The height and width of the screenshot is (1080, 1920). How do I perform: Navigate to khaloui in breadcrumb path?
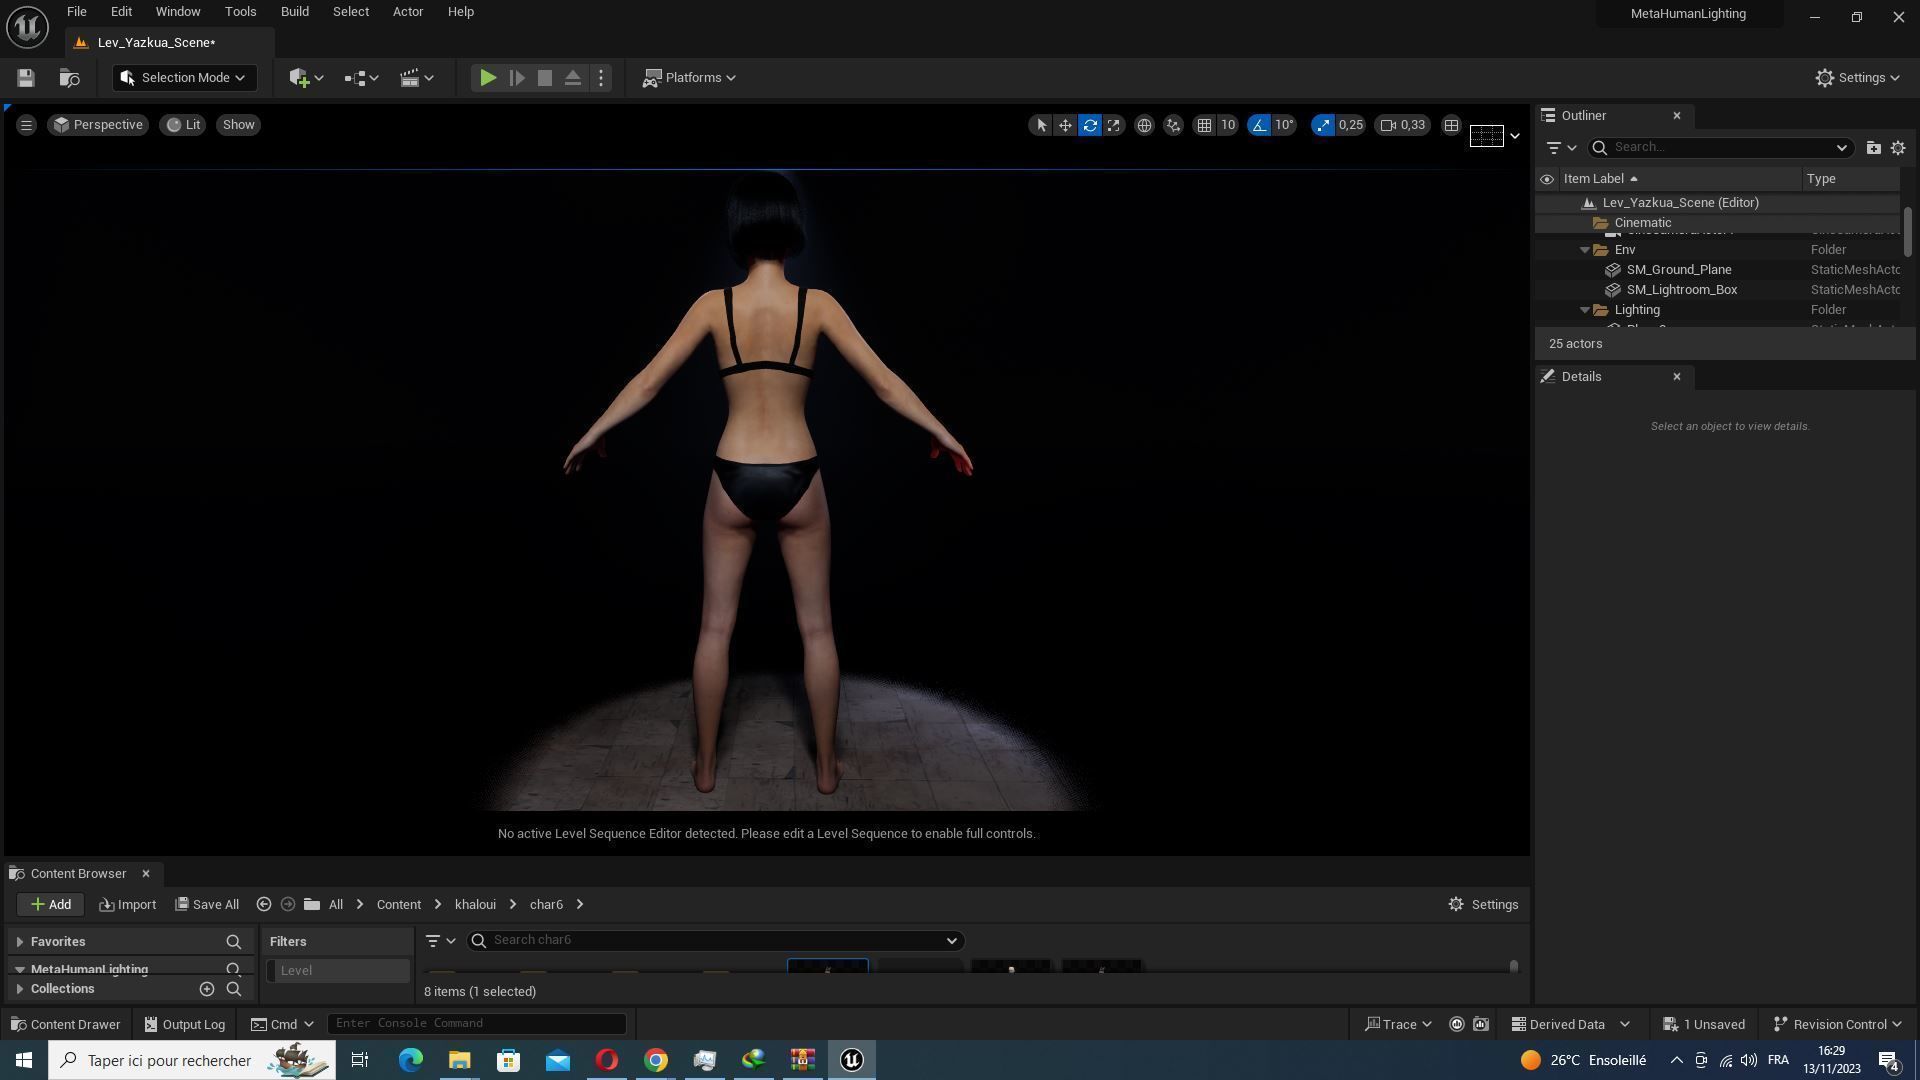coord(475,905)
